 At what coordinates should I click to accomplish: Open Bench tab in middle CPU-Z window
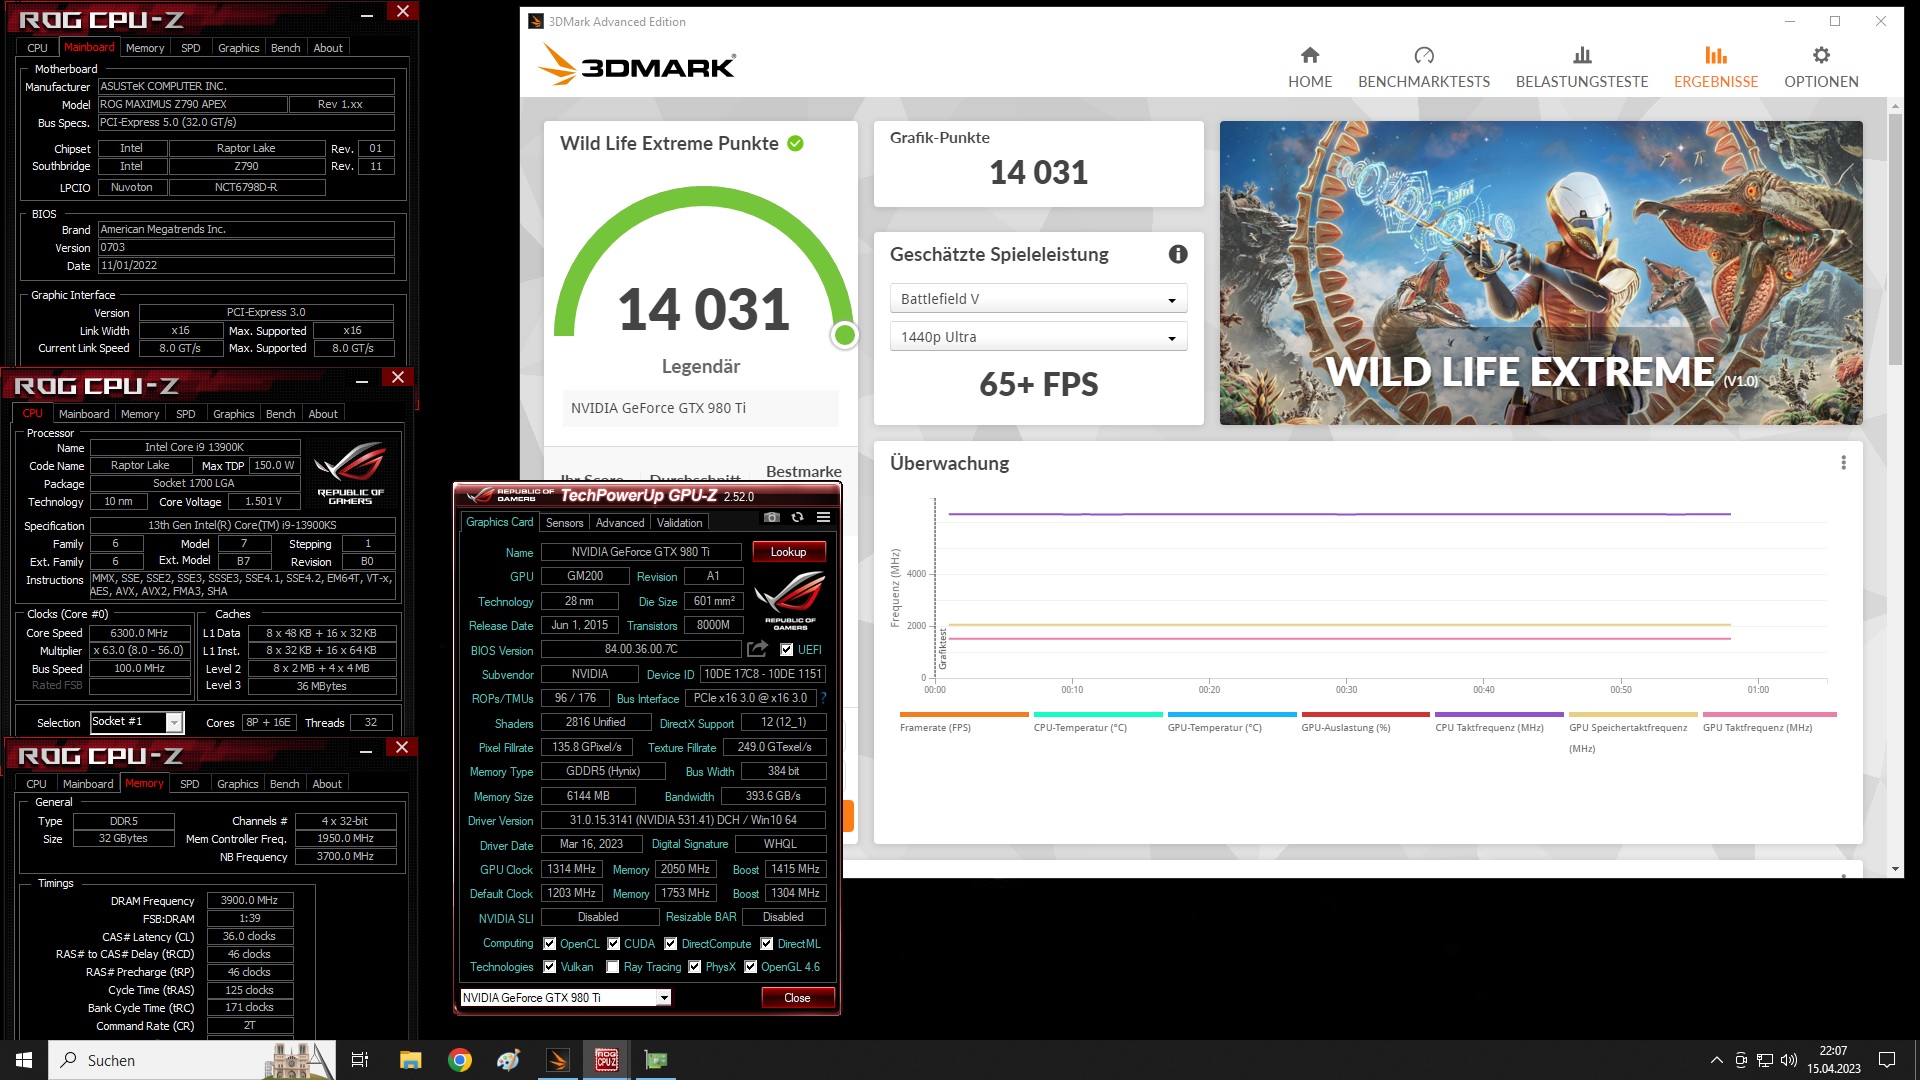[280, 414]
